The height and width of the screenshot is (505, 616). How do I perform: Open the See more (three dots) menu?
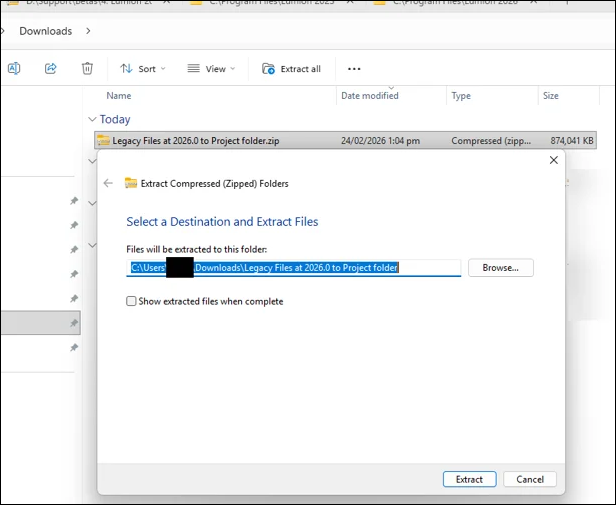[353, 69]
